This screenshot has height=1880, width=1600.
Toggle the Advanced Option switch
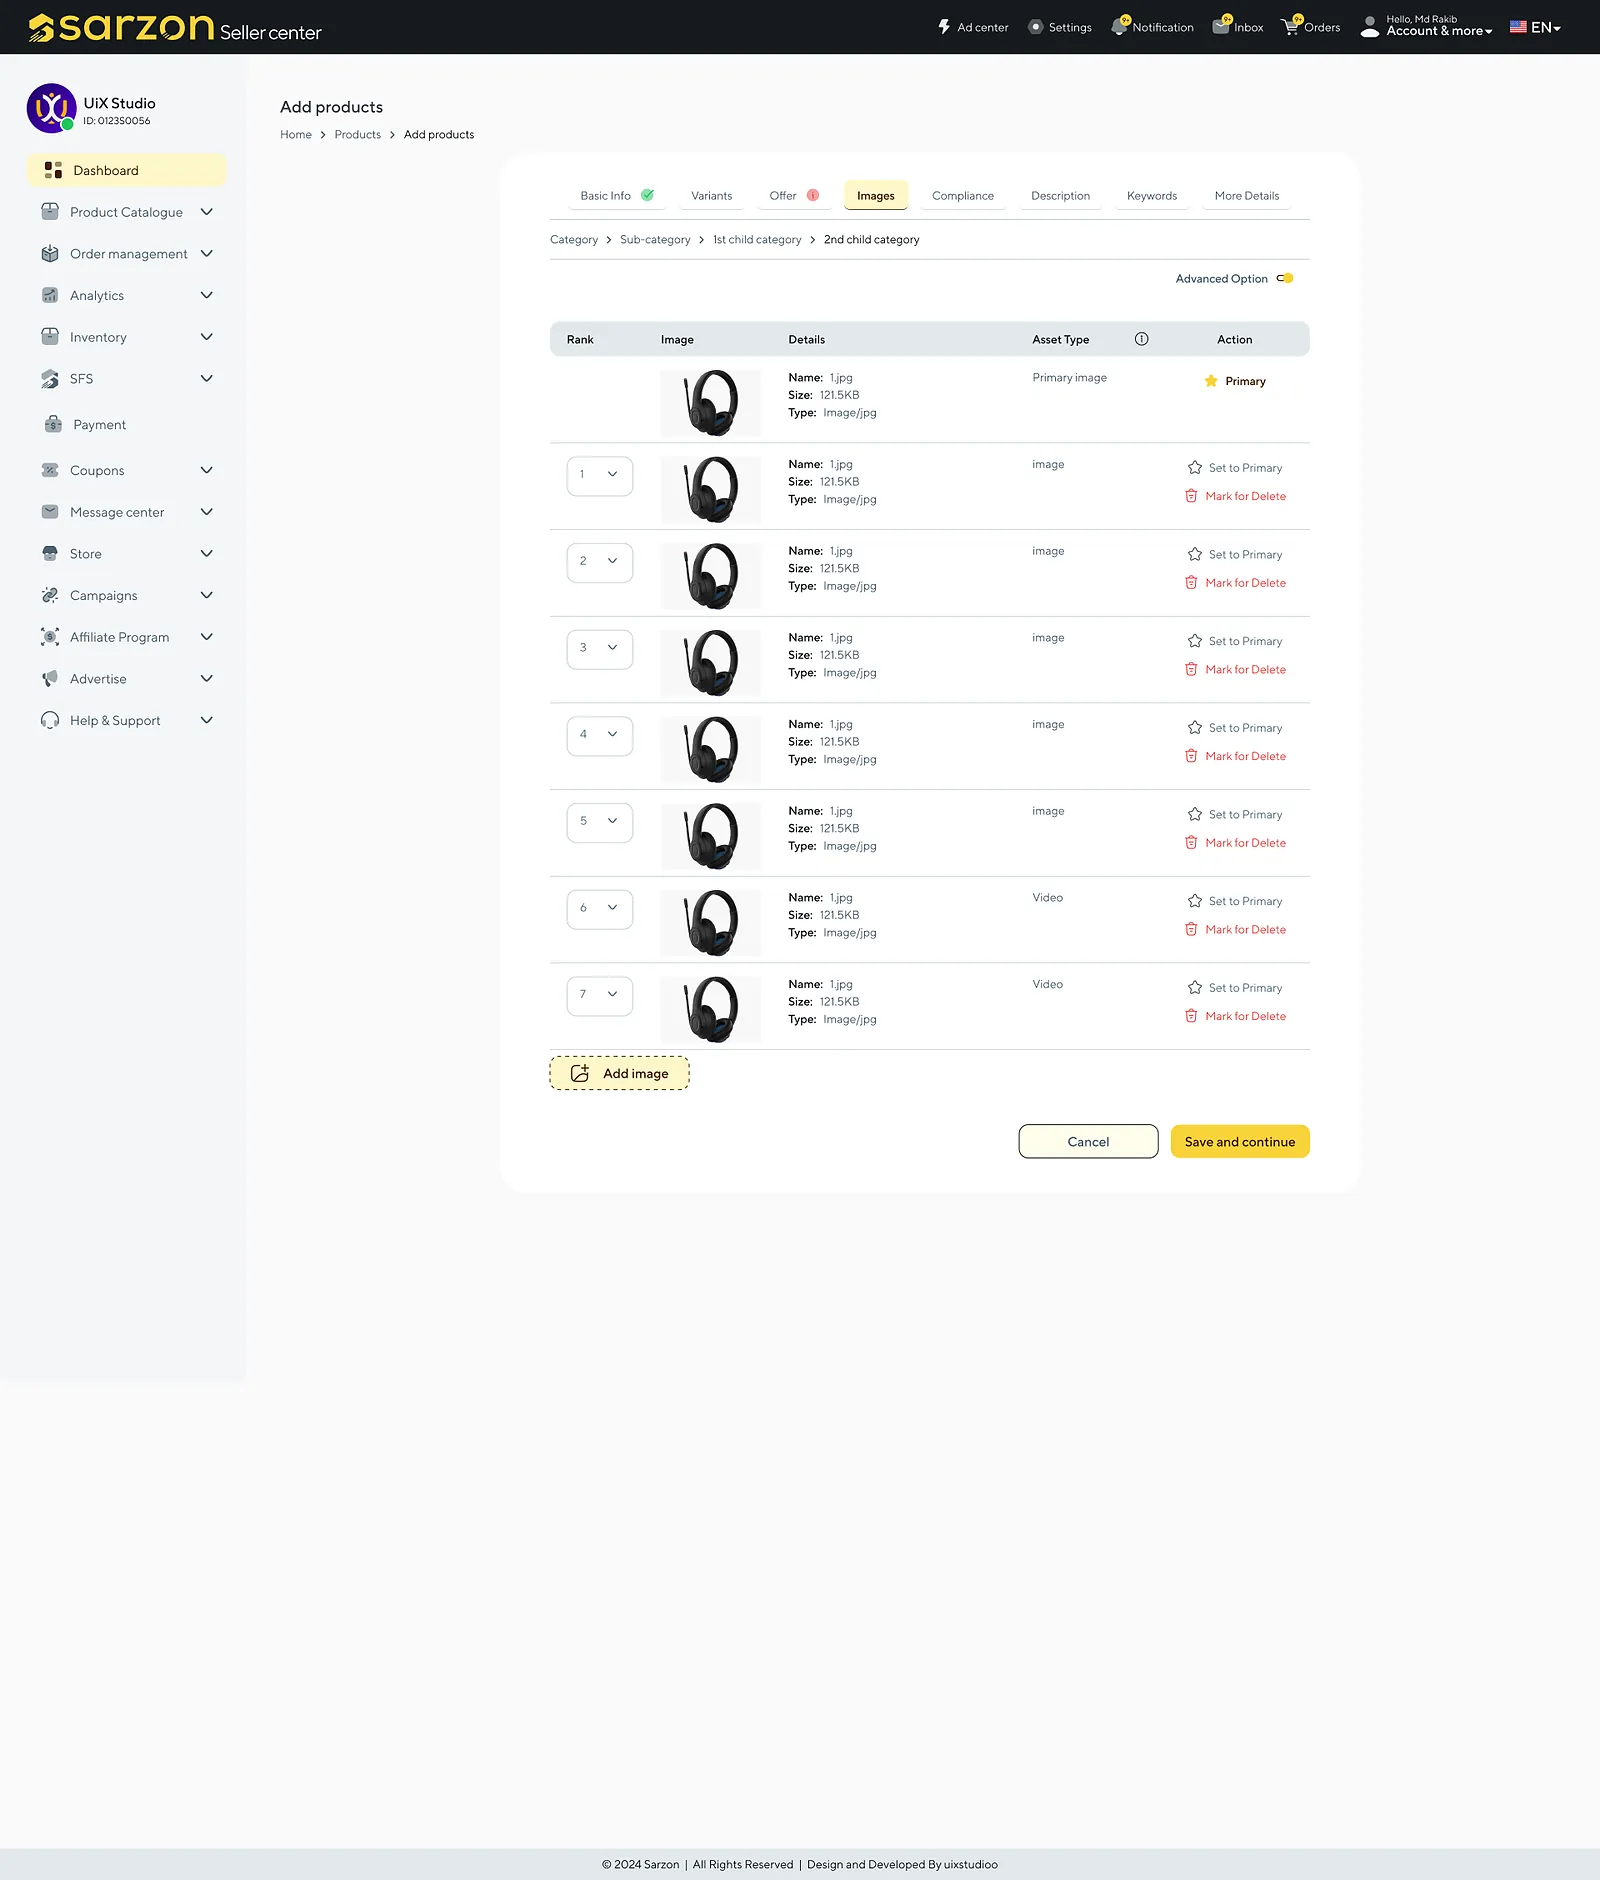pos(1285,278)
